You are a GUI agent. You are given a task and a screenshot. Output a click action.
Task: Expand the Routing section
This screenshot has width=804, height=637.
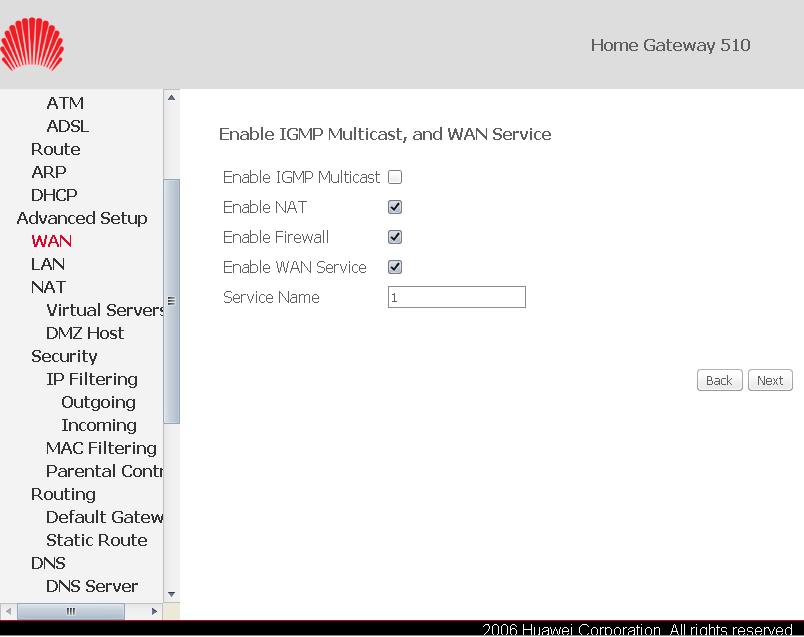coord(63,494)
